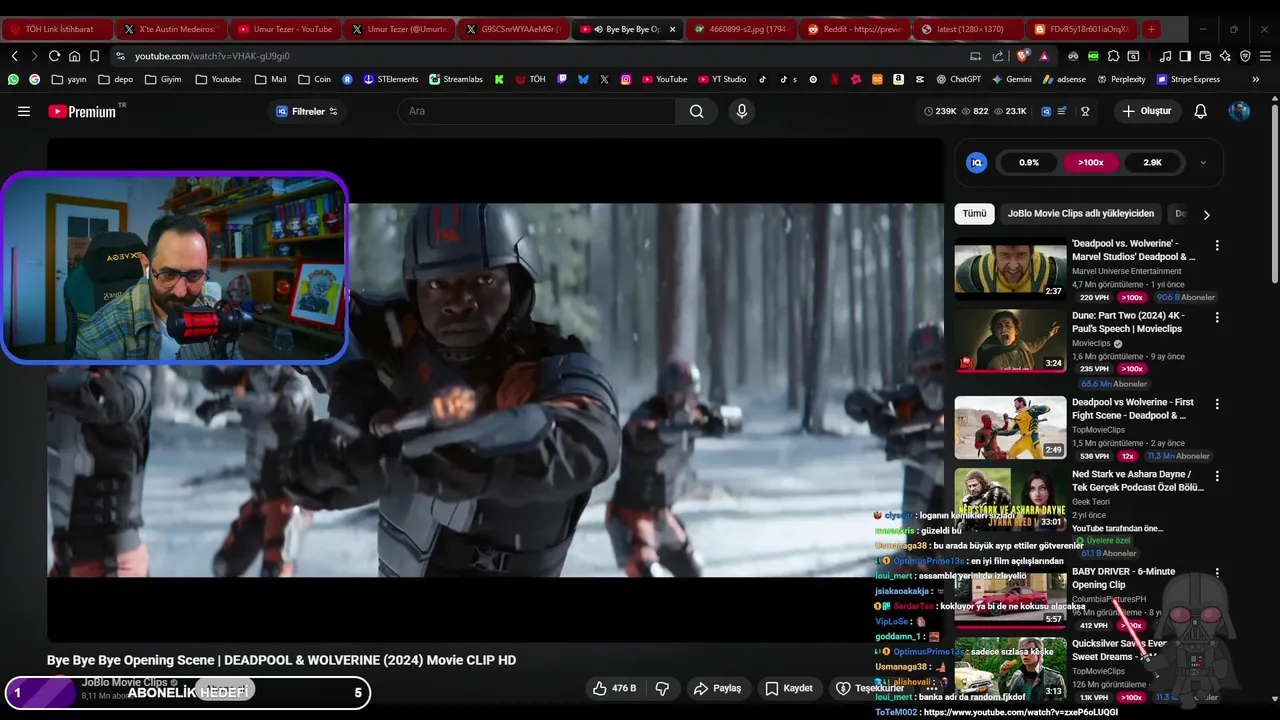Viewport: 1280px width, 720px height.
Task: Click the youtube.com address bar URL
Action: (212, 56)
